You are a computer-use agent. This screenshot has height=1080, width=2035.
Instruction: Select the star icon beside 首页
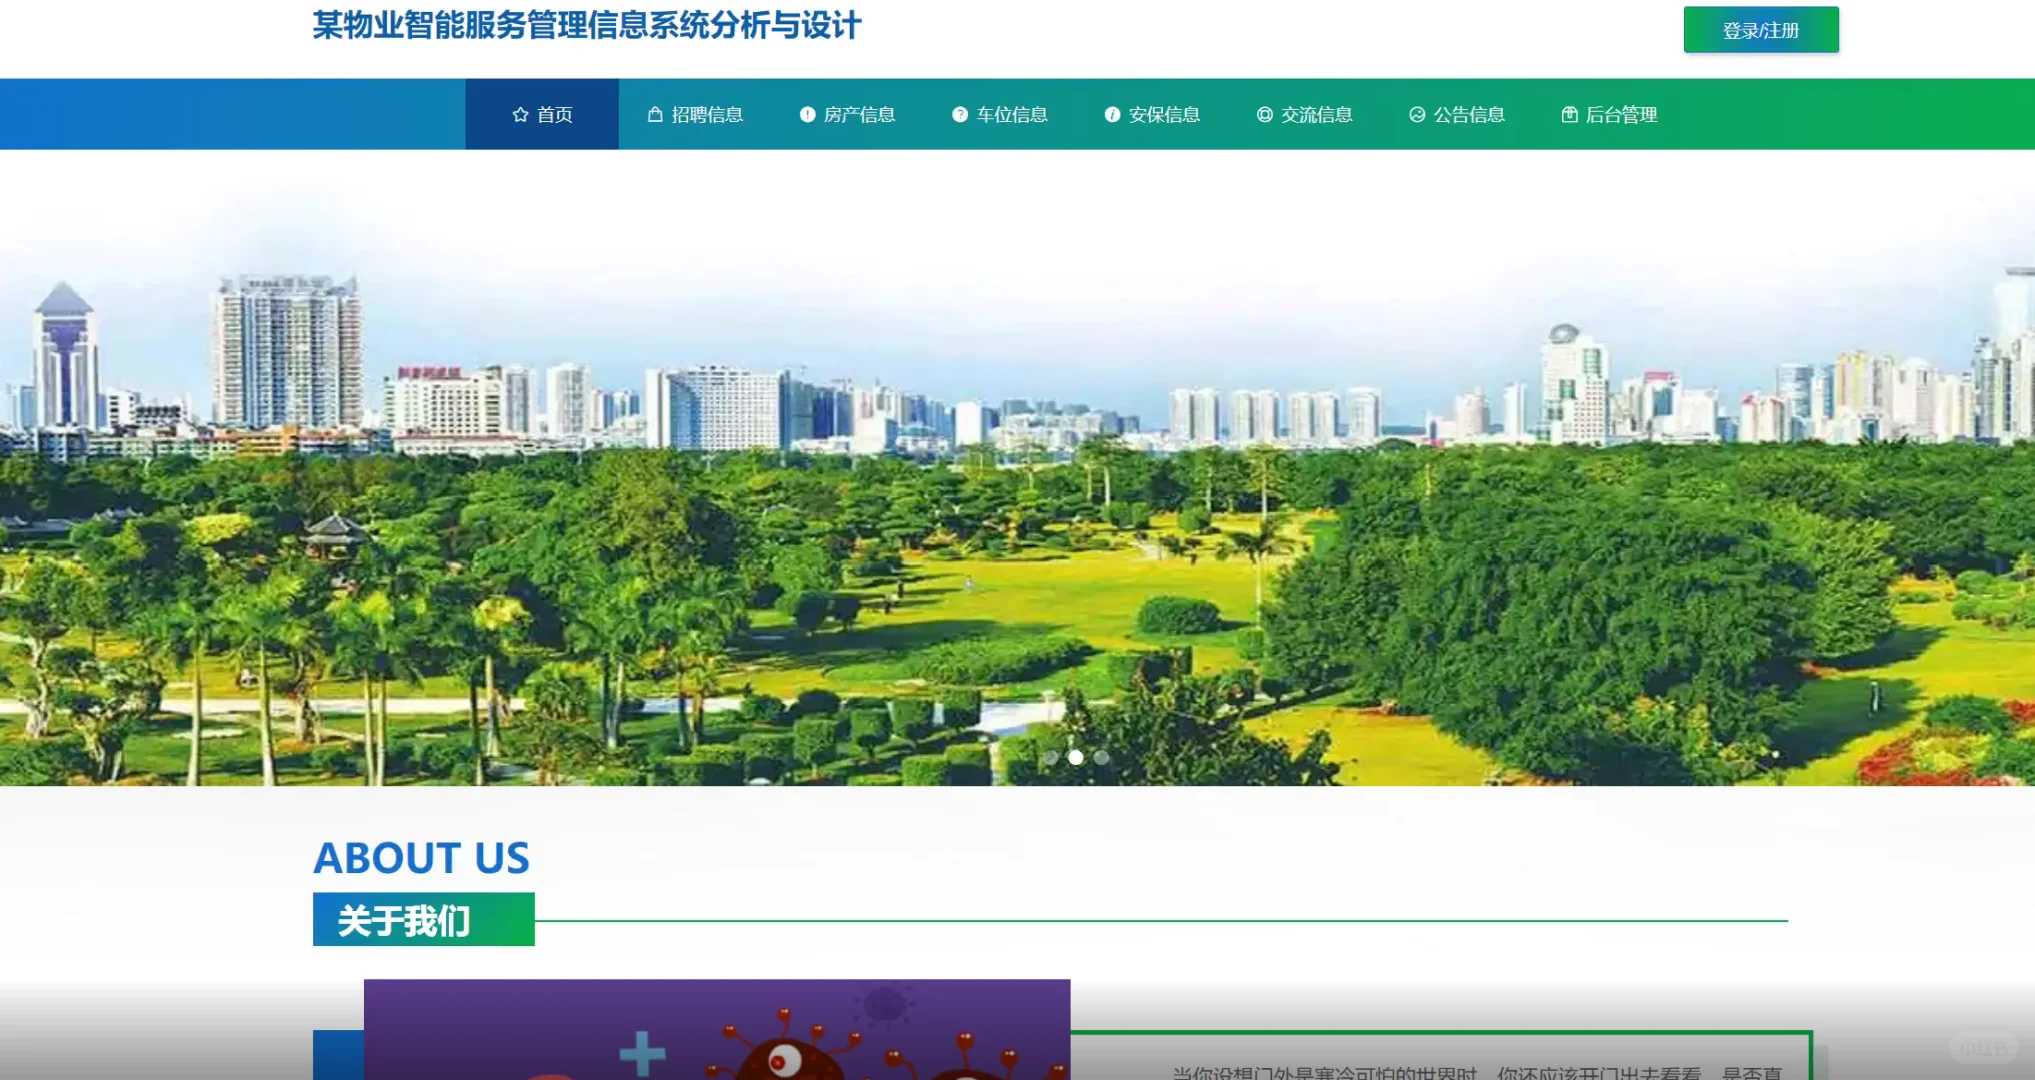pyautogui.click(x=519, y=114)
